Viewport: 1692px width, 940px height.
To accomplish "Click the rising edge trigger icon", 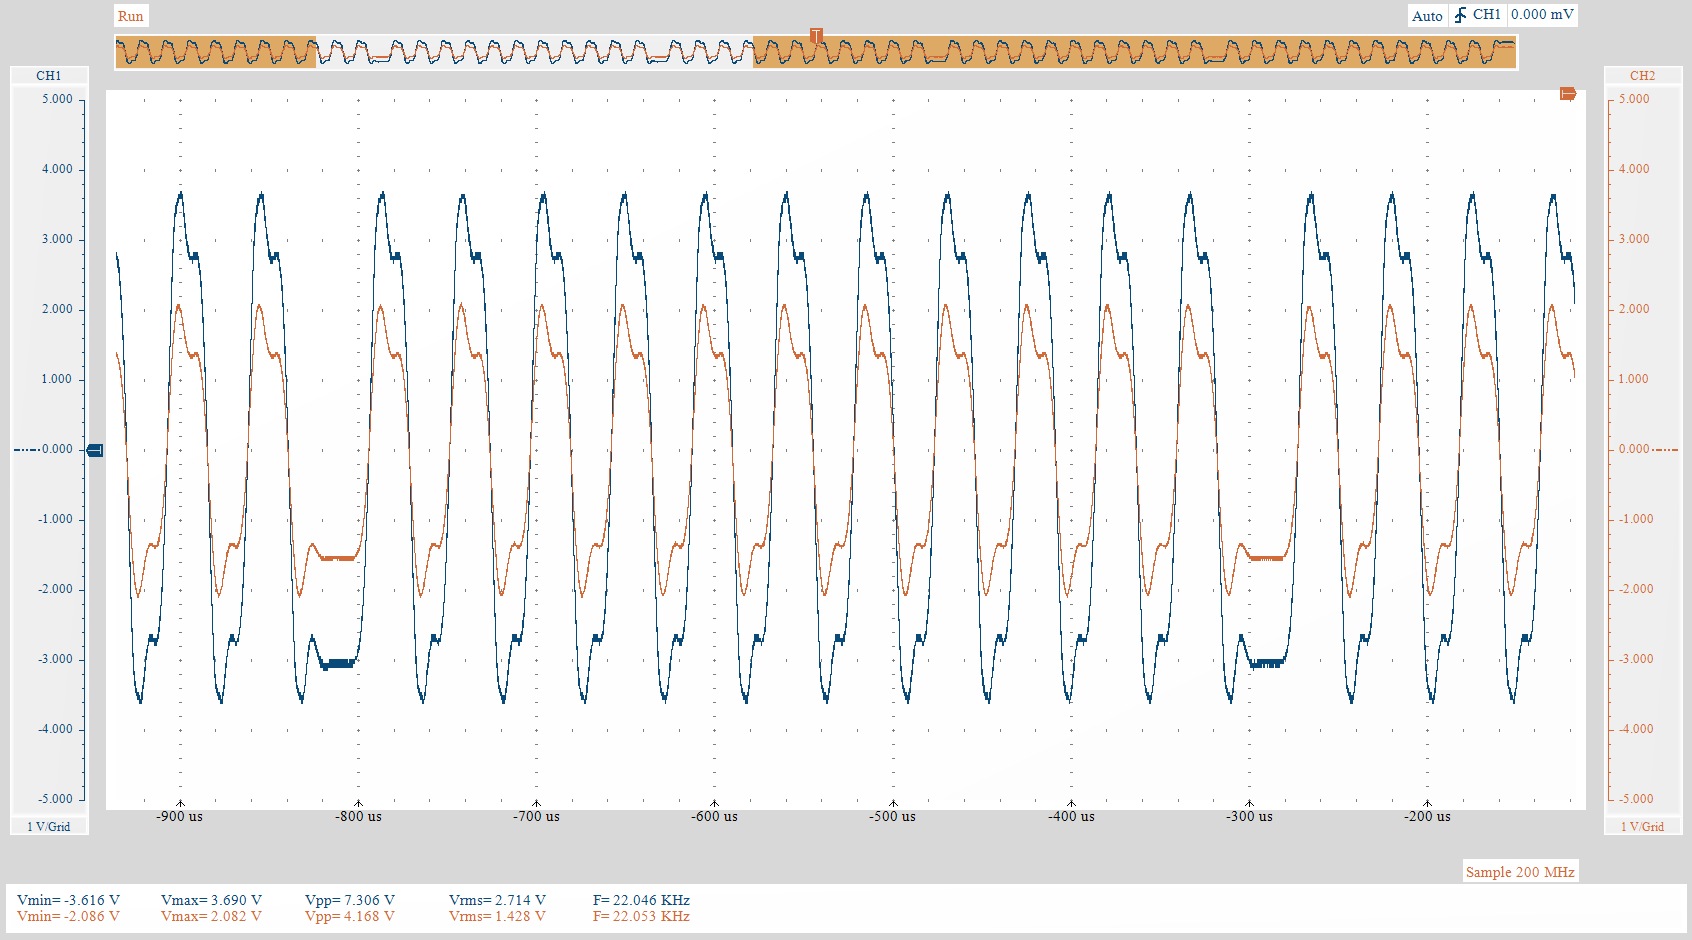I will click(x=1460, y=15).
